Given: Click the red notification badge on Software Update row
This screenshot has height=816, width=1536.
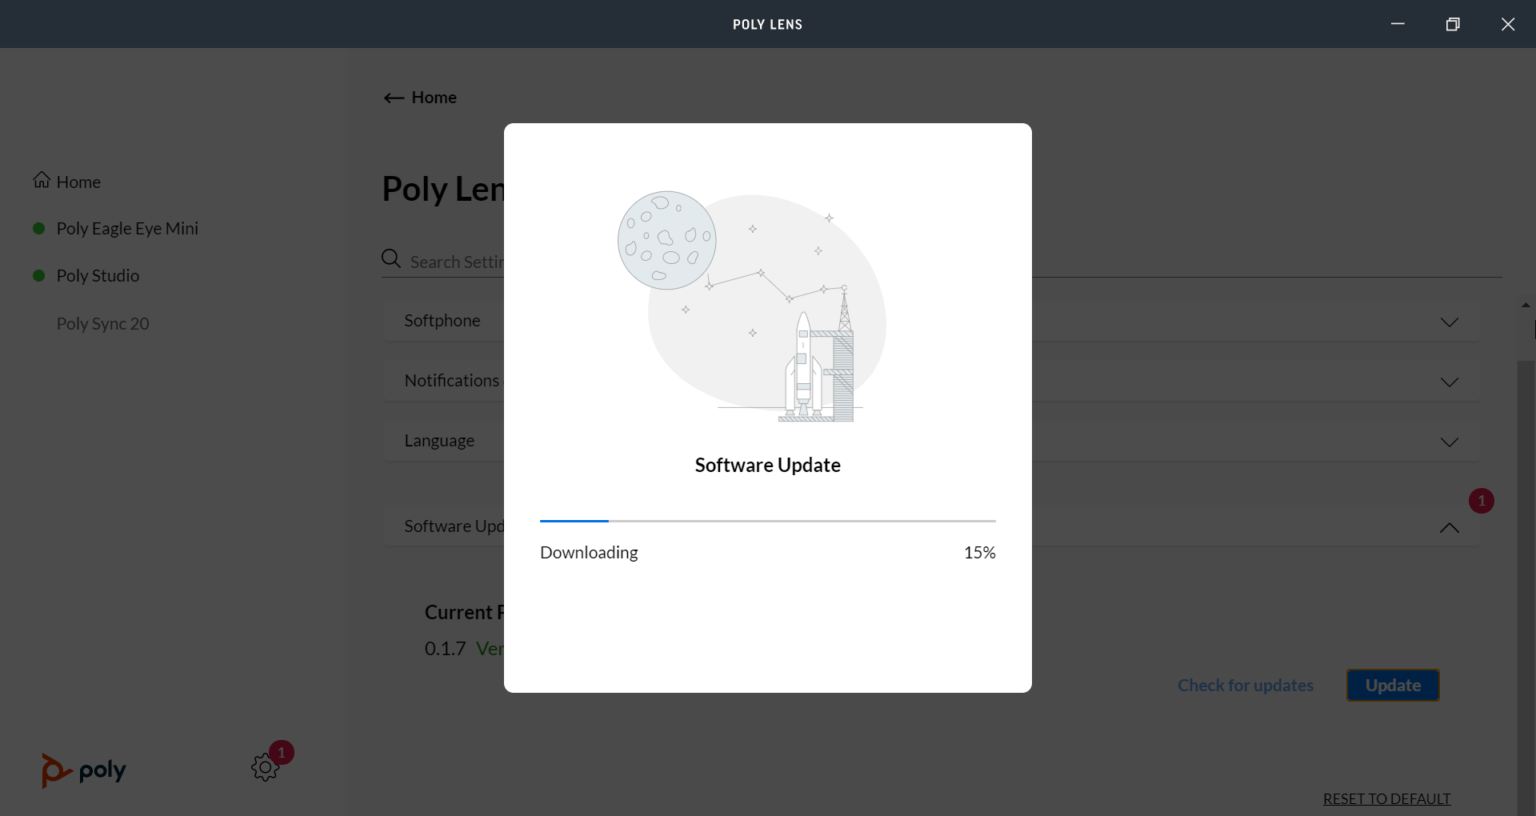Looking at the screenshot, I should 1481,501.
